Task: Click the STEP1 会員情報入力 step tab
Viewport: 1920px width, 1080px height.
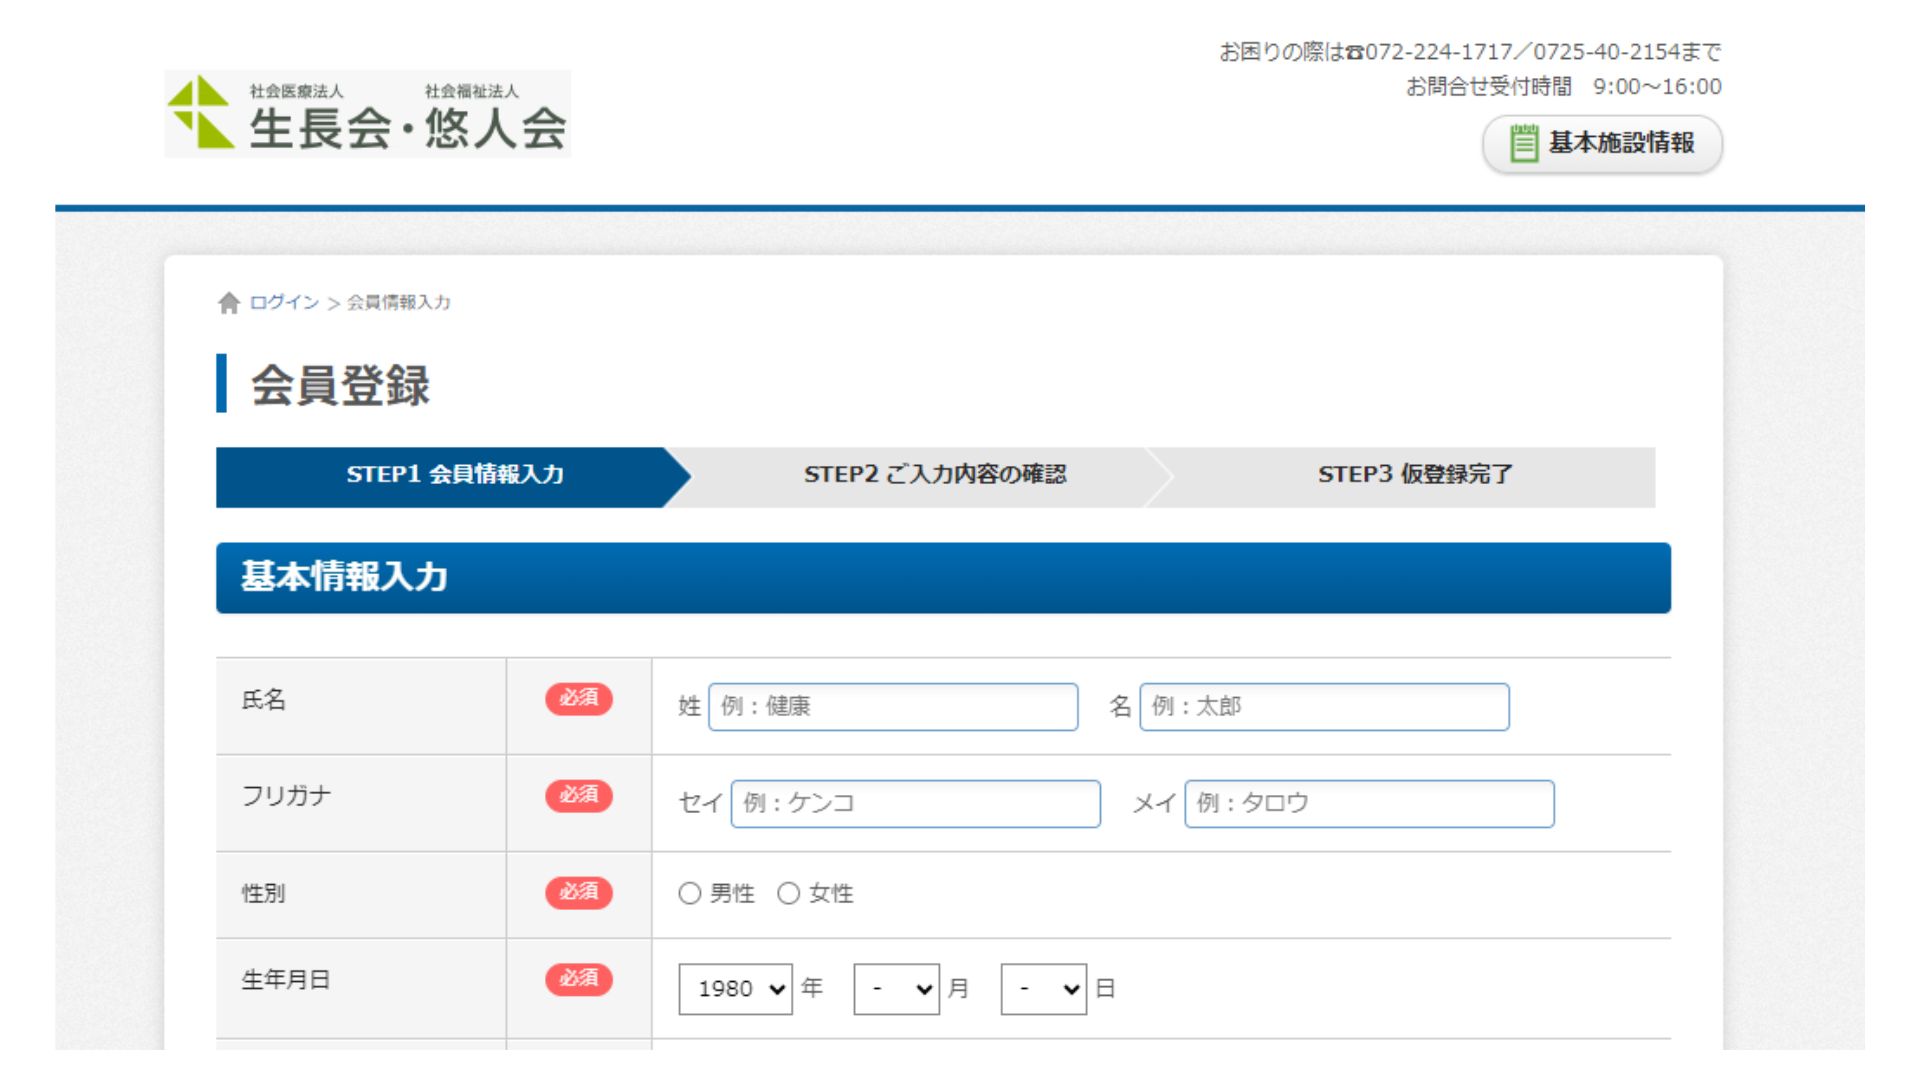Action: click(454, 475)
